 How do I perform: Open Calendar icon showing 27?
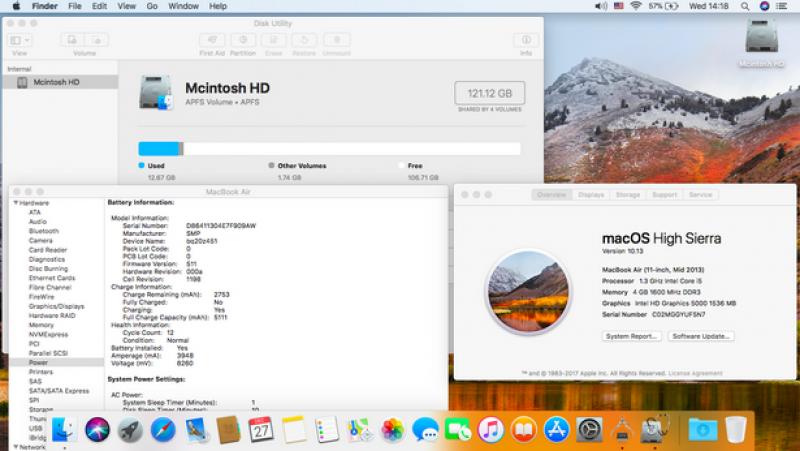(x=261, y=430)
